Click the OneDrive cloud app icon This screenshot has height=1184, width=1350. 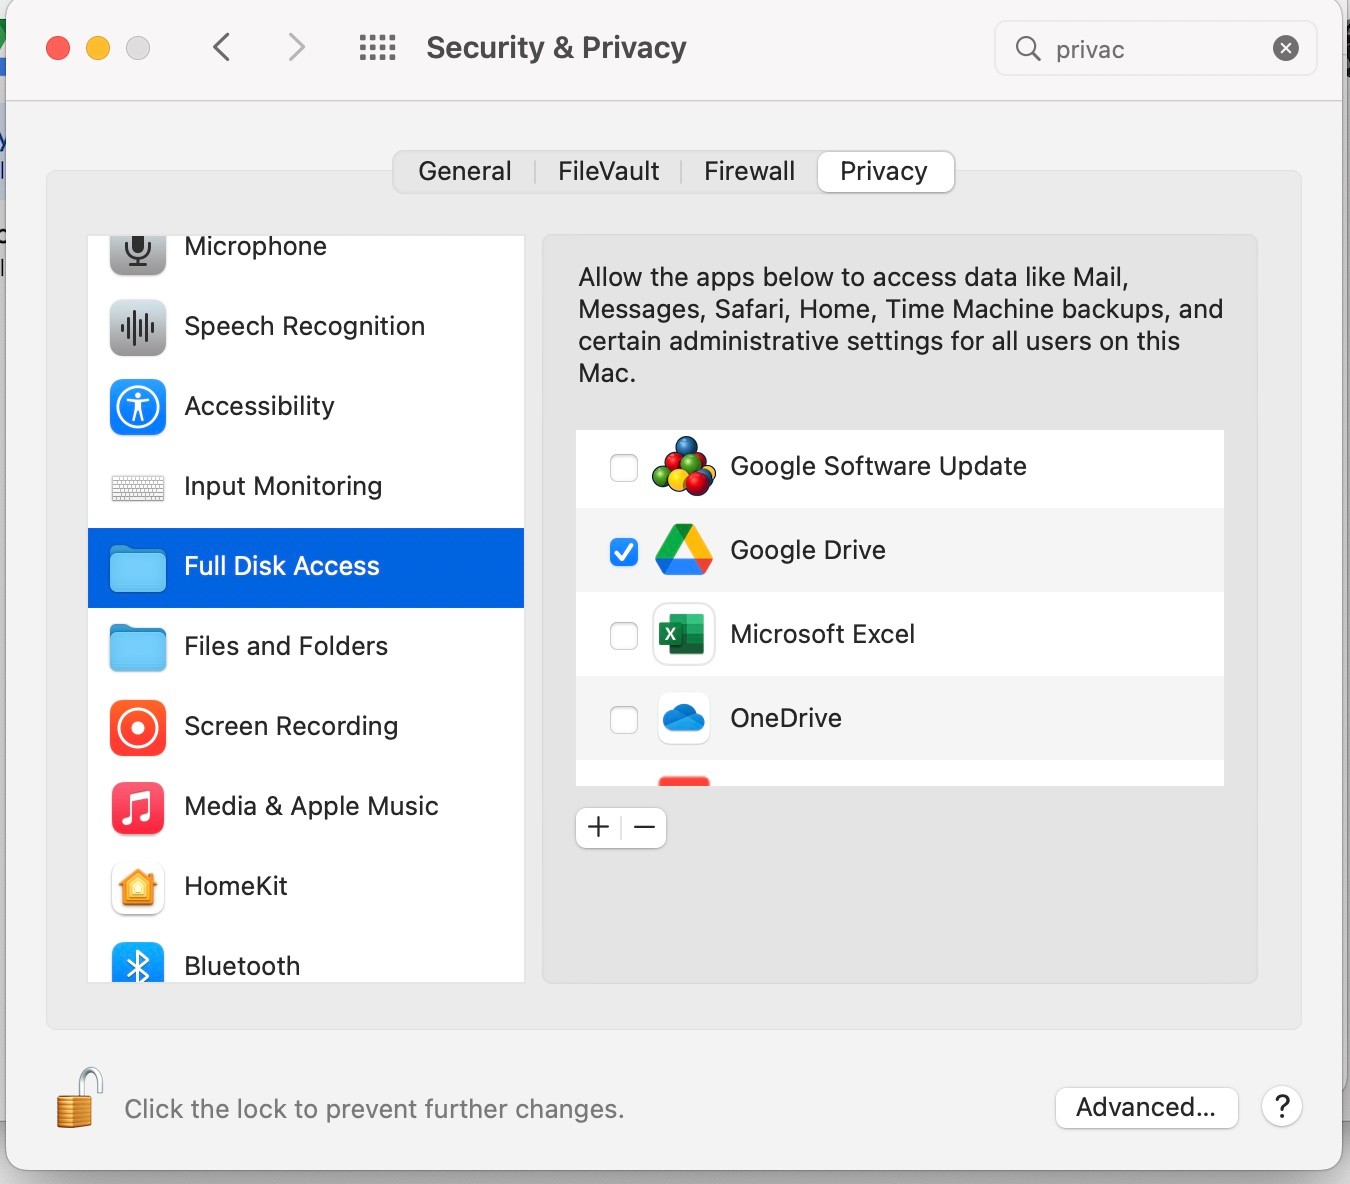click(x=684, y=718)
